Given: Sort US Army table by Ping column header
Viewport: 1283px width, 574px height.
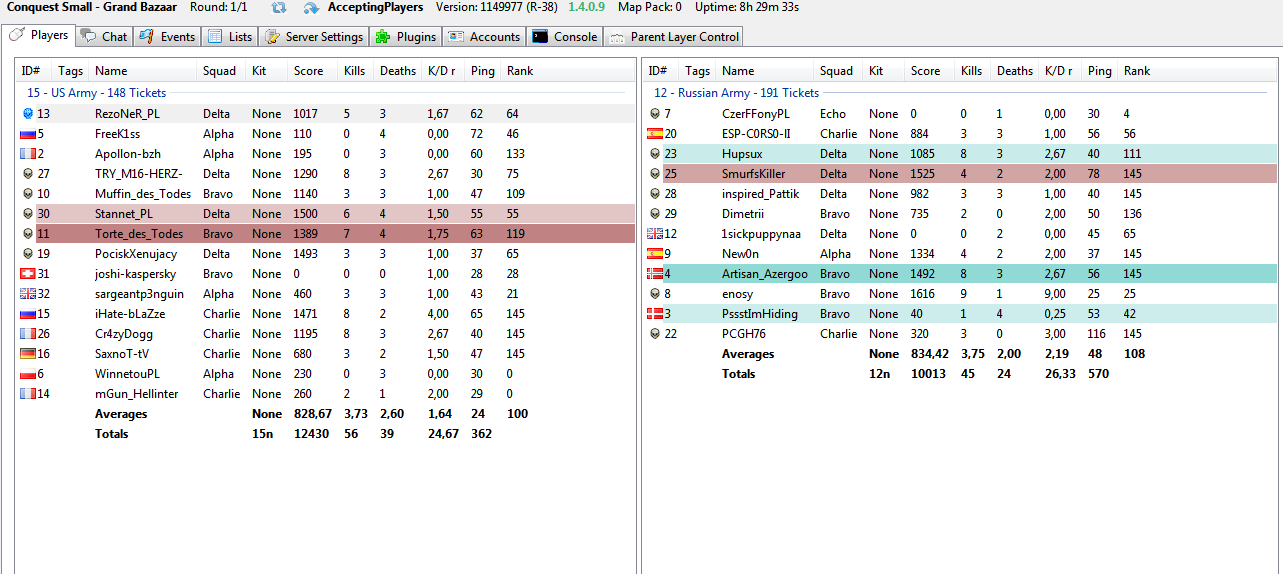Looking at the screenshot, I should (x=483, y=71).
